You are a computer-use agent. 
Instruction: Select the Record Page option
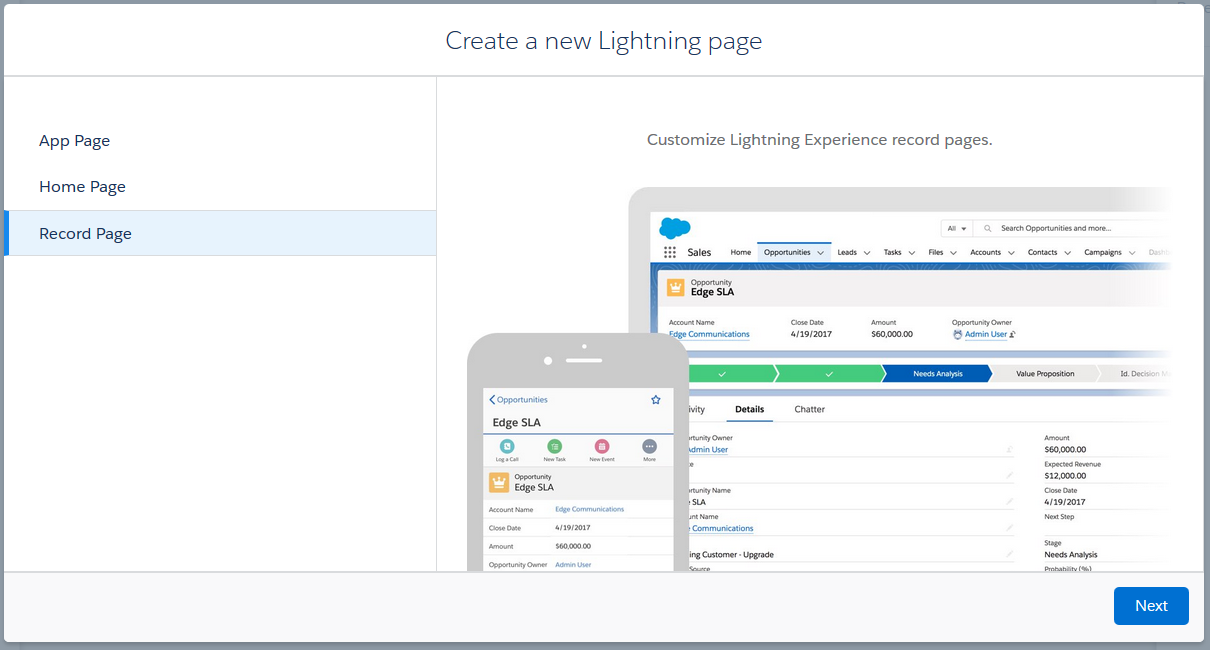[x=220, y=233]
